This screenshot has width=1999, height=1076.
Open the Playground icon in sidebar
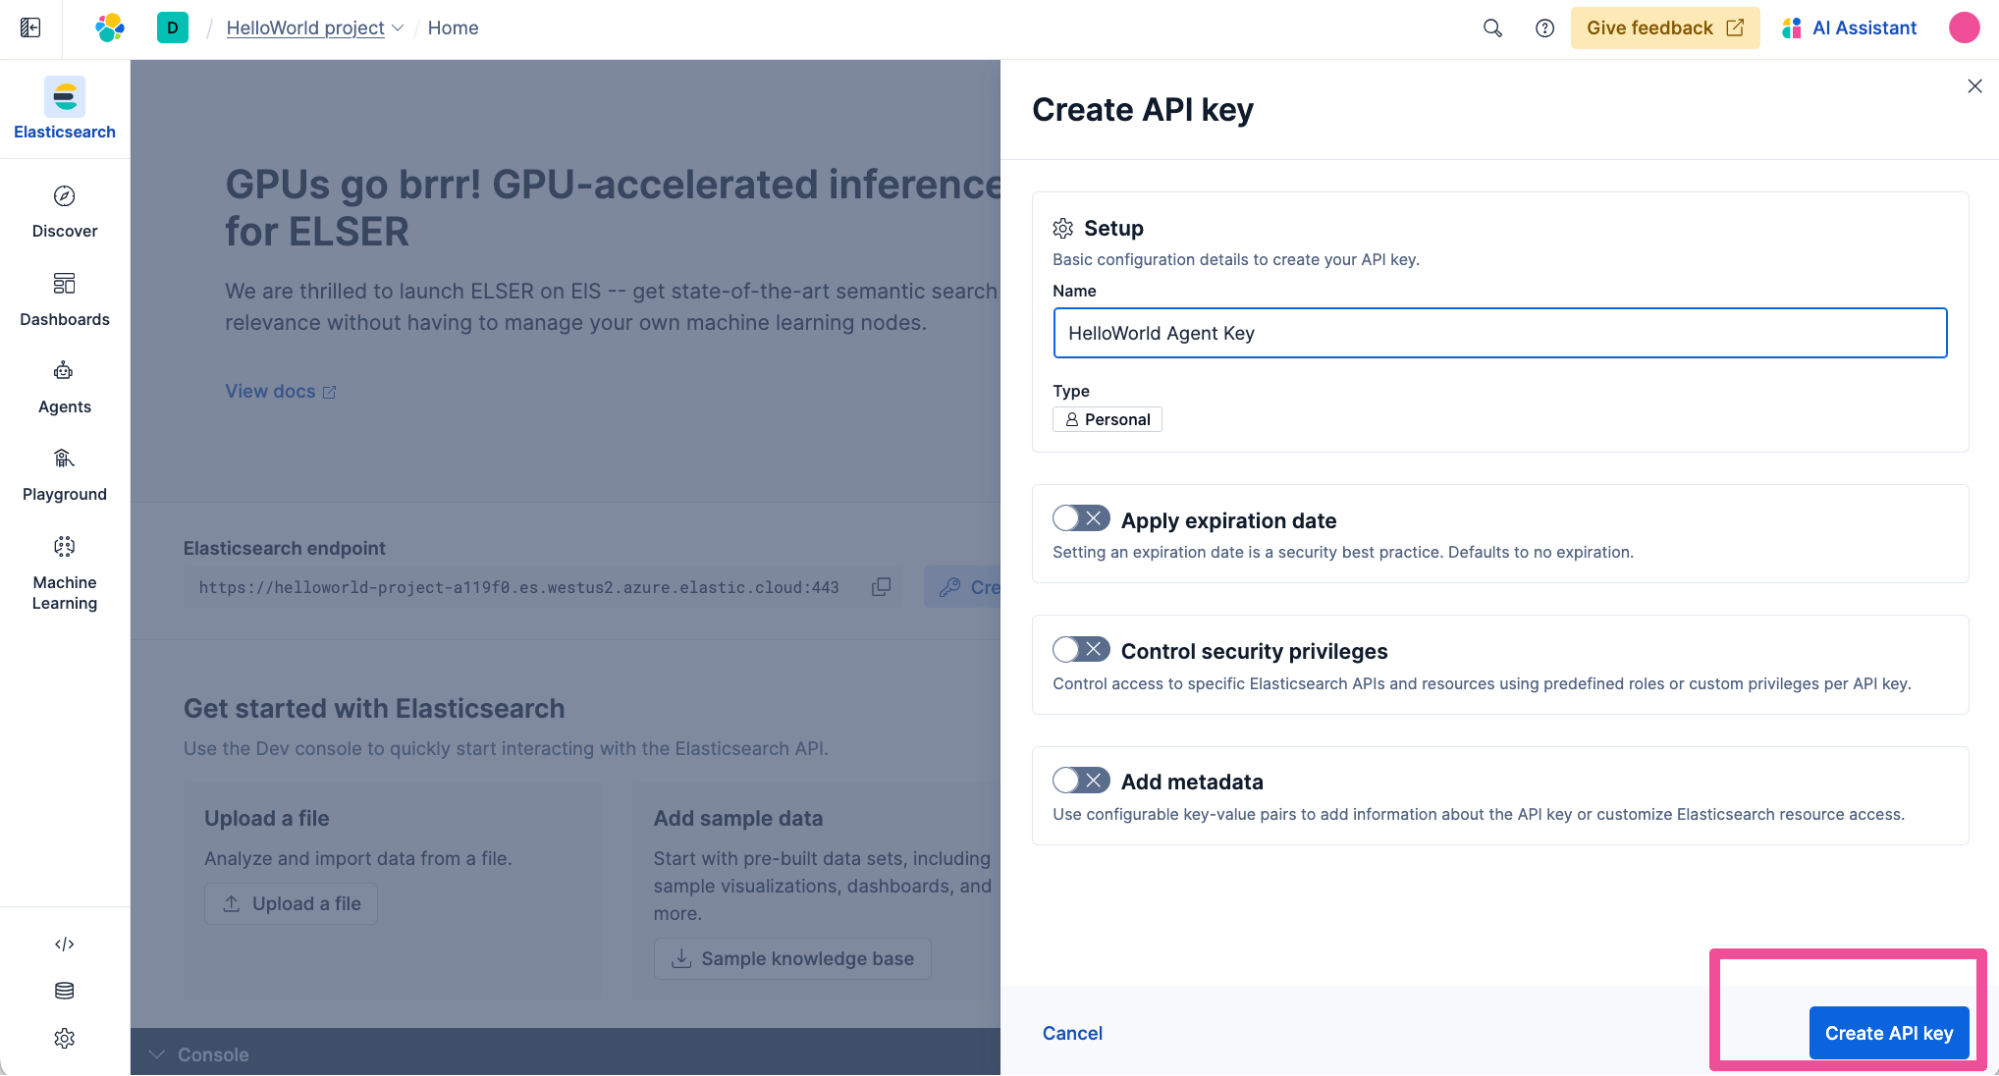(x=64, y=459)
